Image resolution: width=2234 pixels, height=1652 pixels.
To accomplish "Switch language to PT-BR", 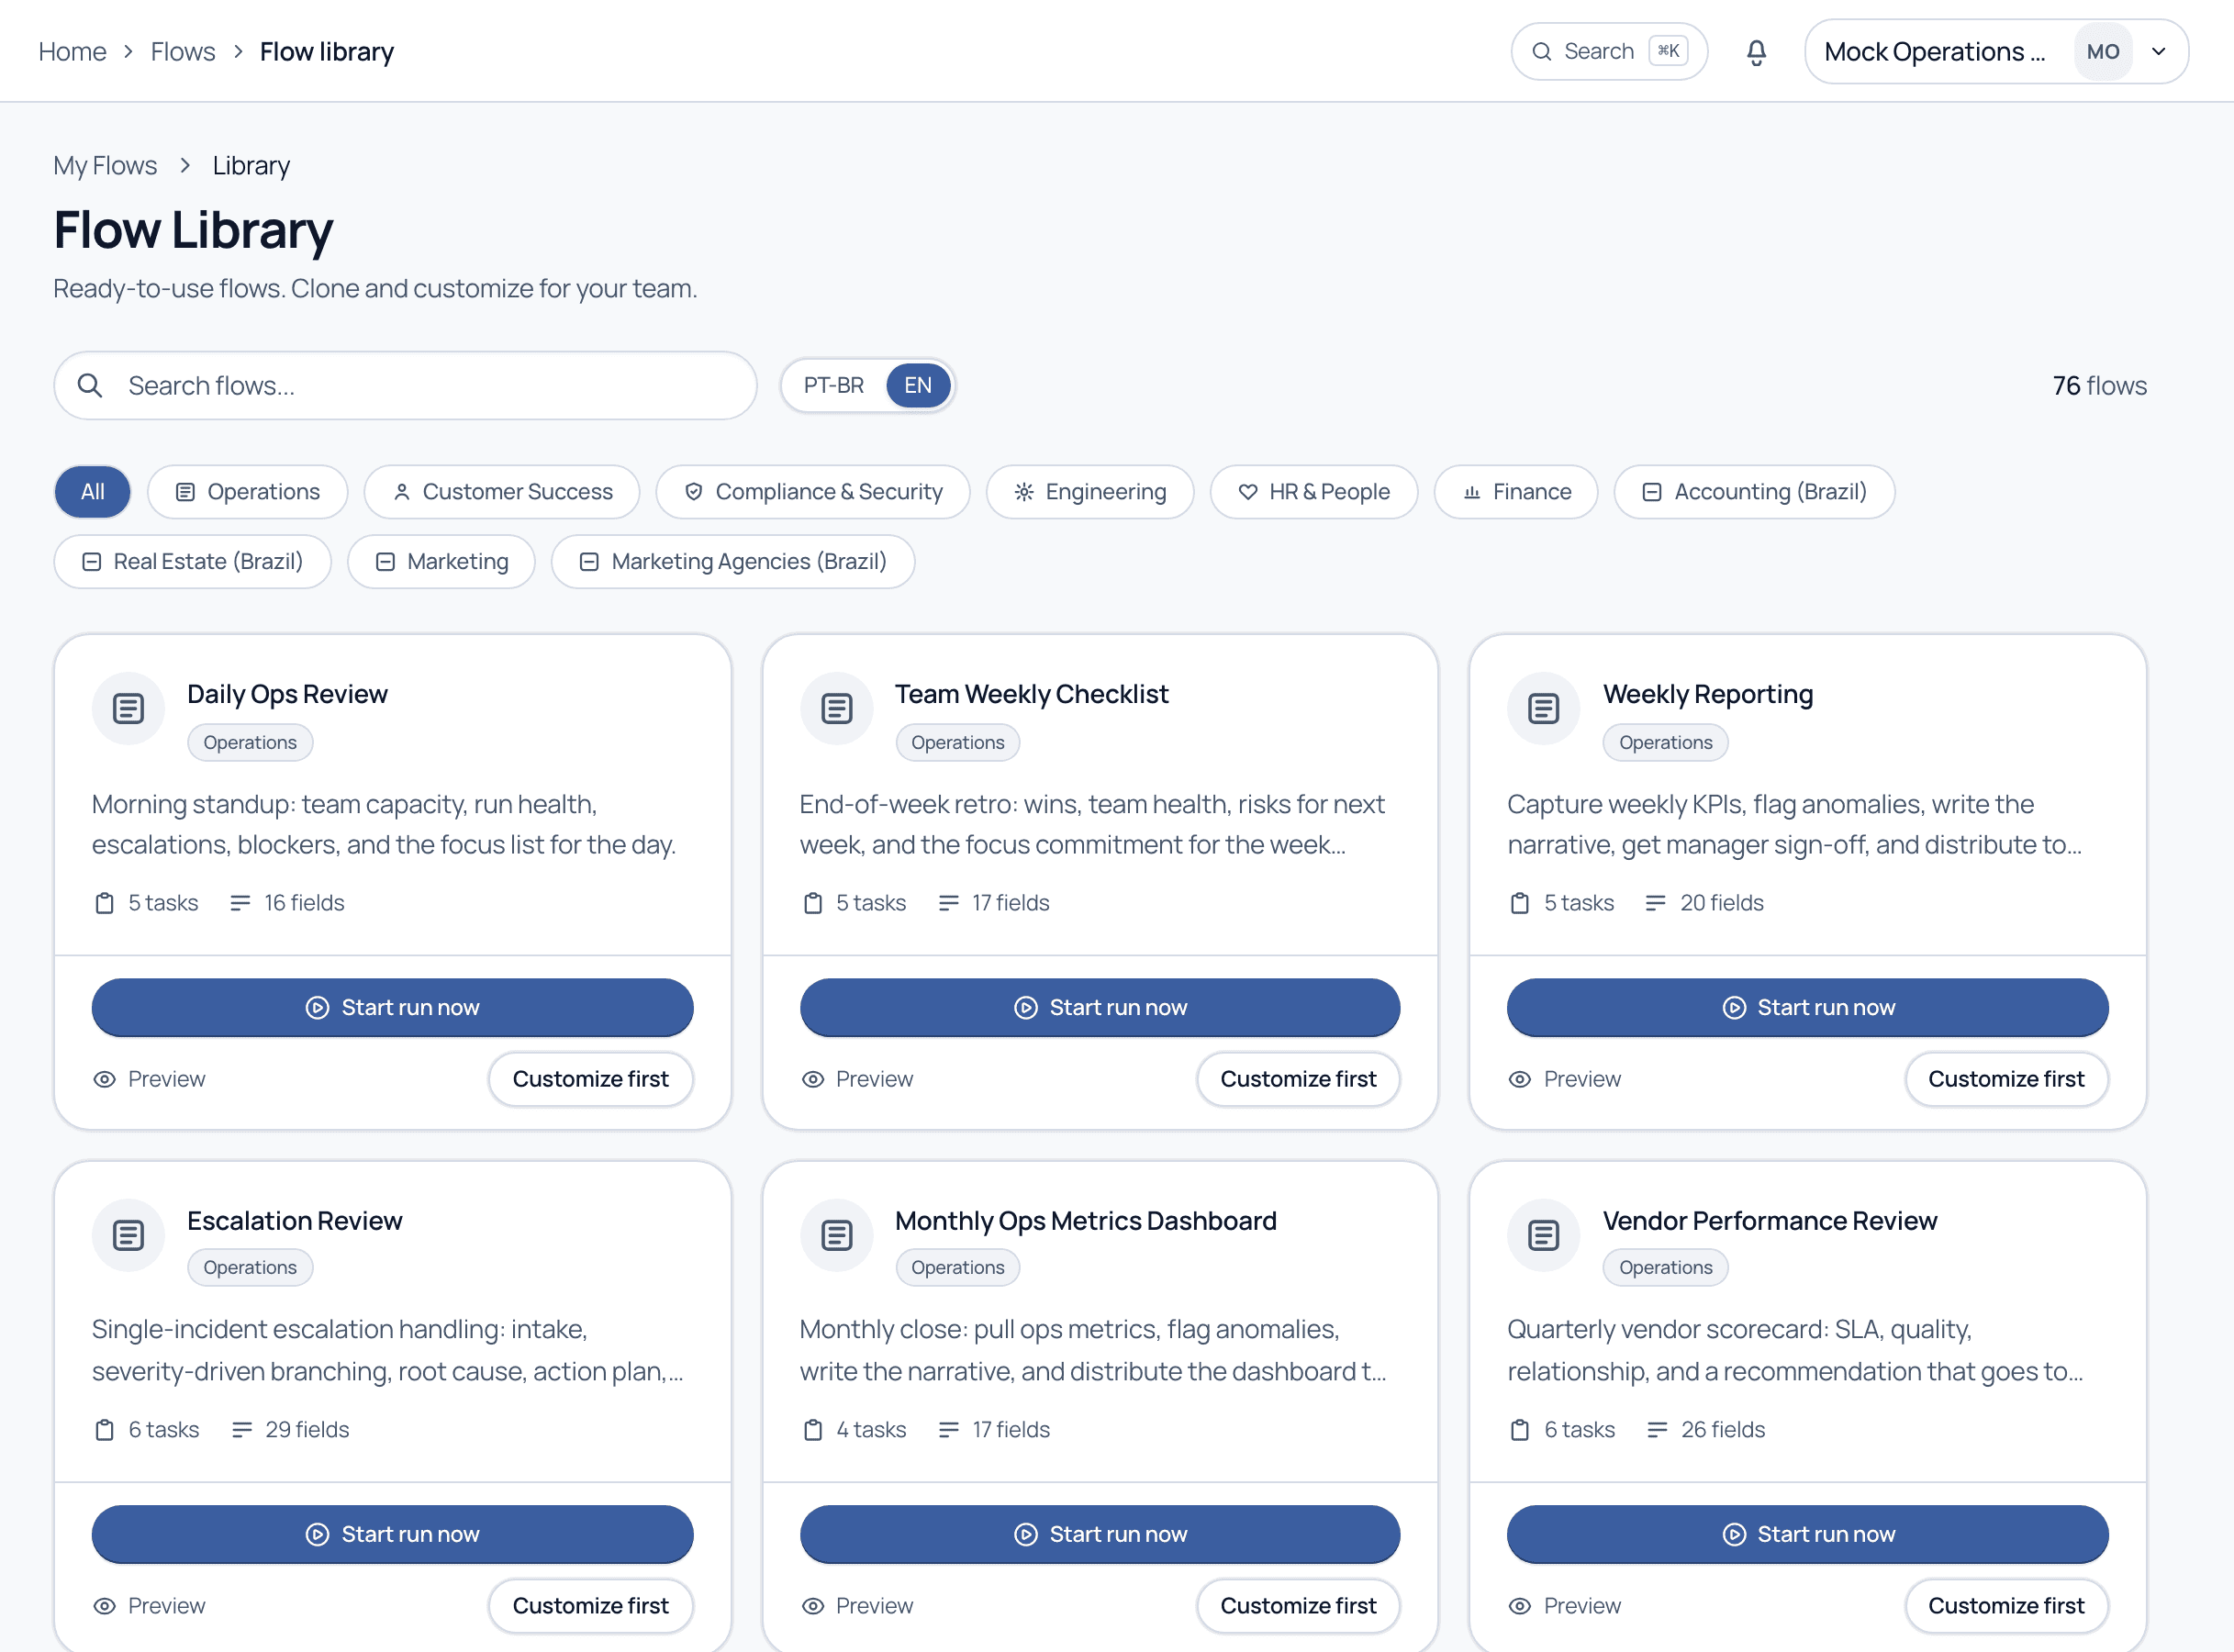I will click(833, 385).
